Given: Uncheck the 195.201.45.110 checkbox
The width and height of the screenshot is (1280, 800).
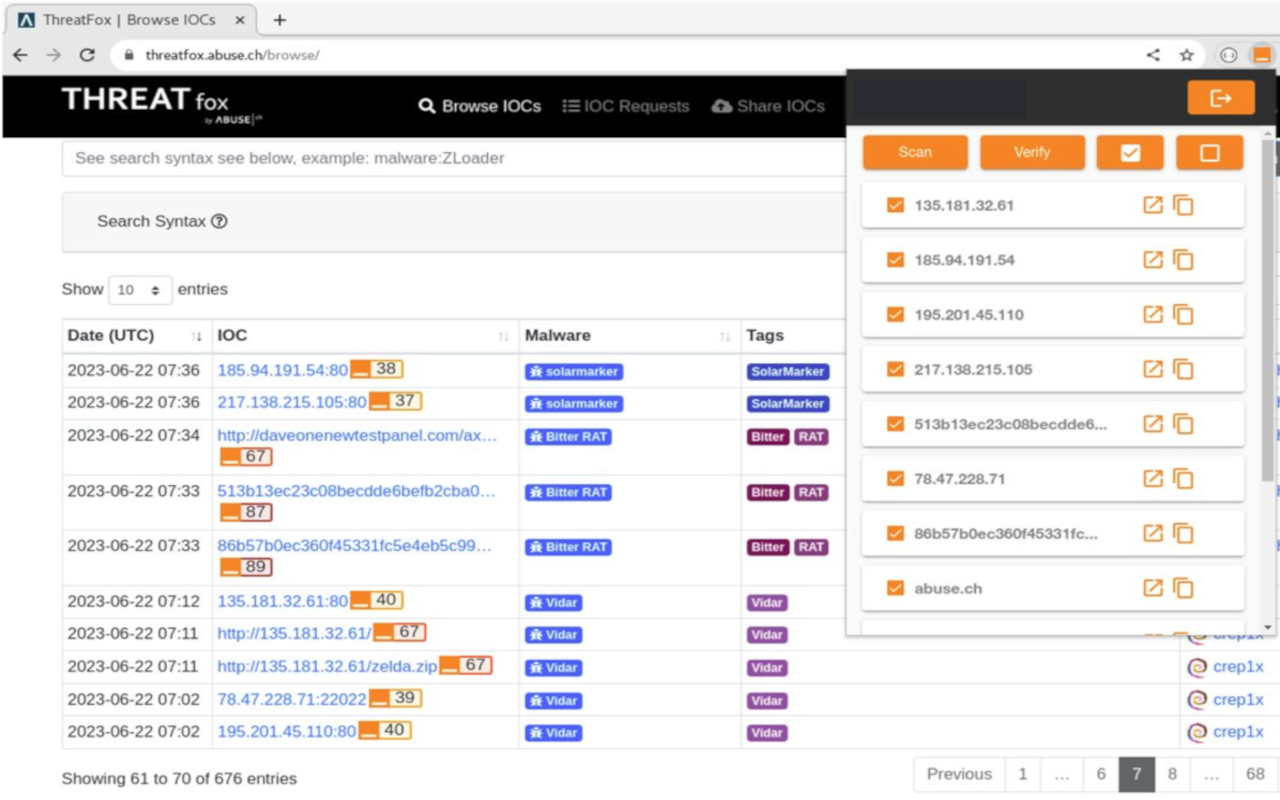Looking at the screenshot, I should 895,315.
